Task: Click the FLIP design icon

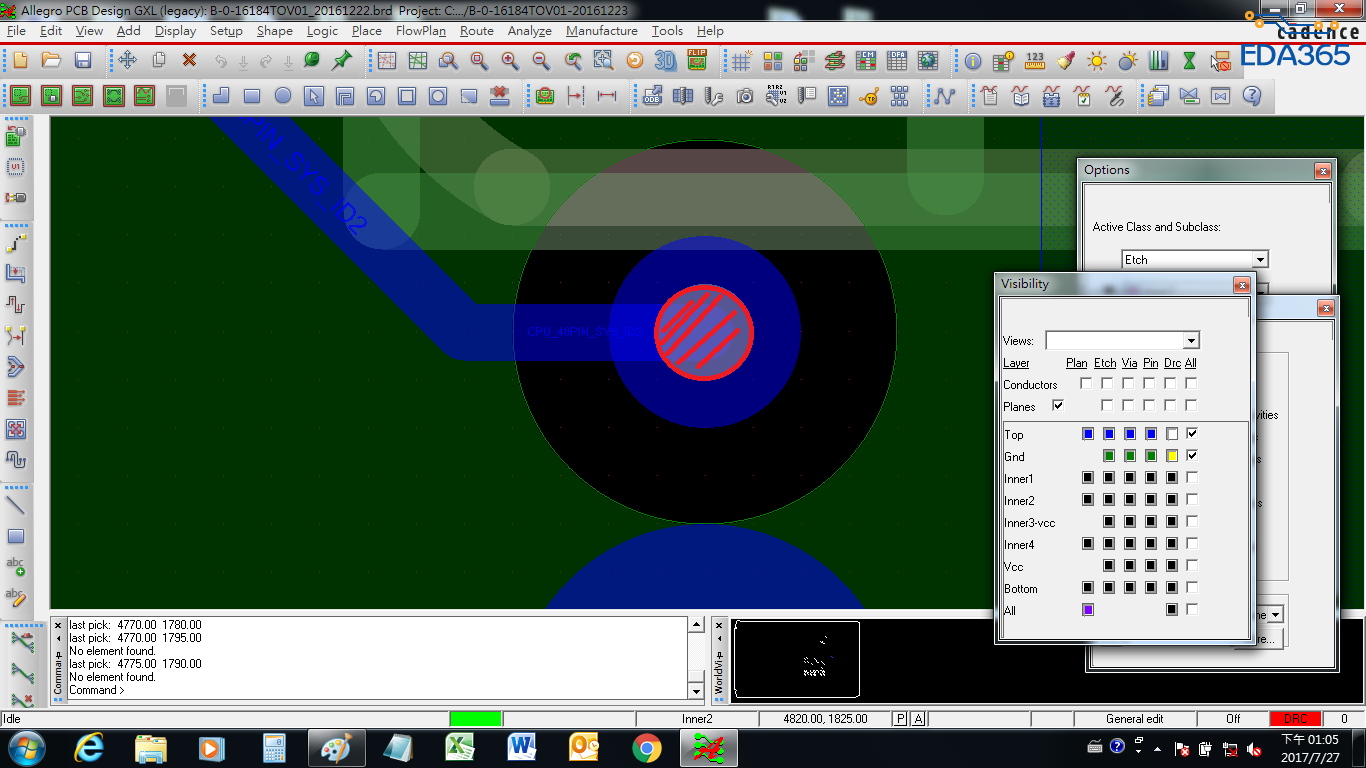Action: 697,61
